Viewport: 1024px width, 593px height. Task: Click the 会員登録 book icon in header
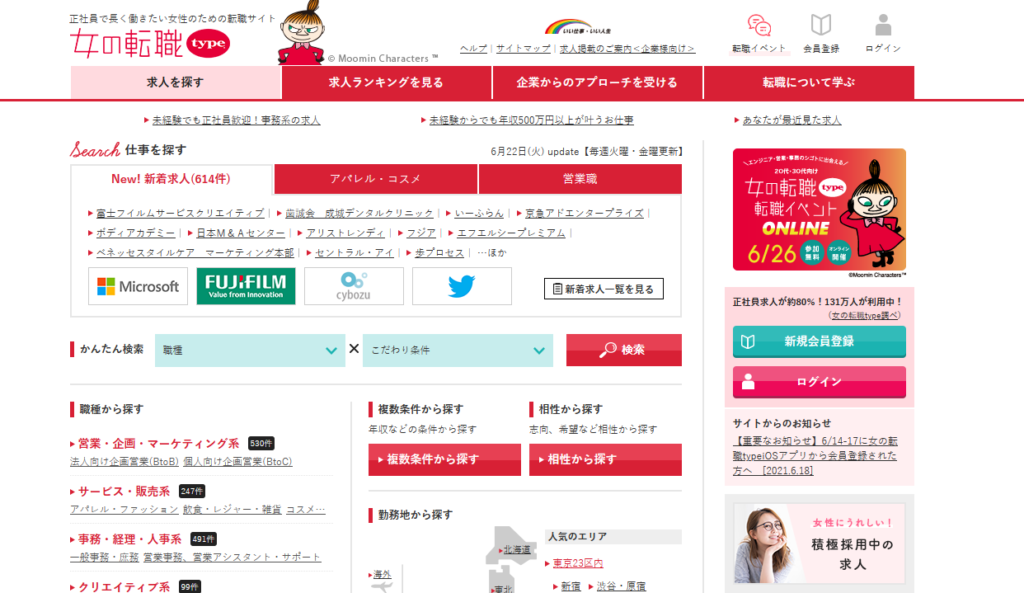[x=821, y=27]
